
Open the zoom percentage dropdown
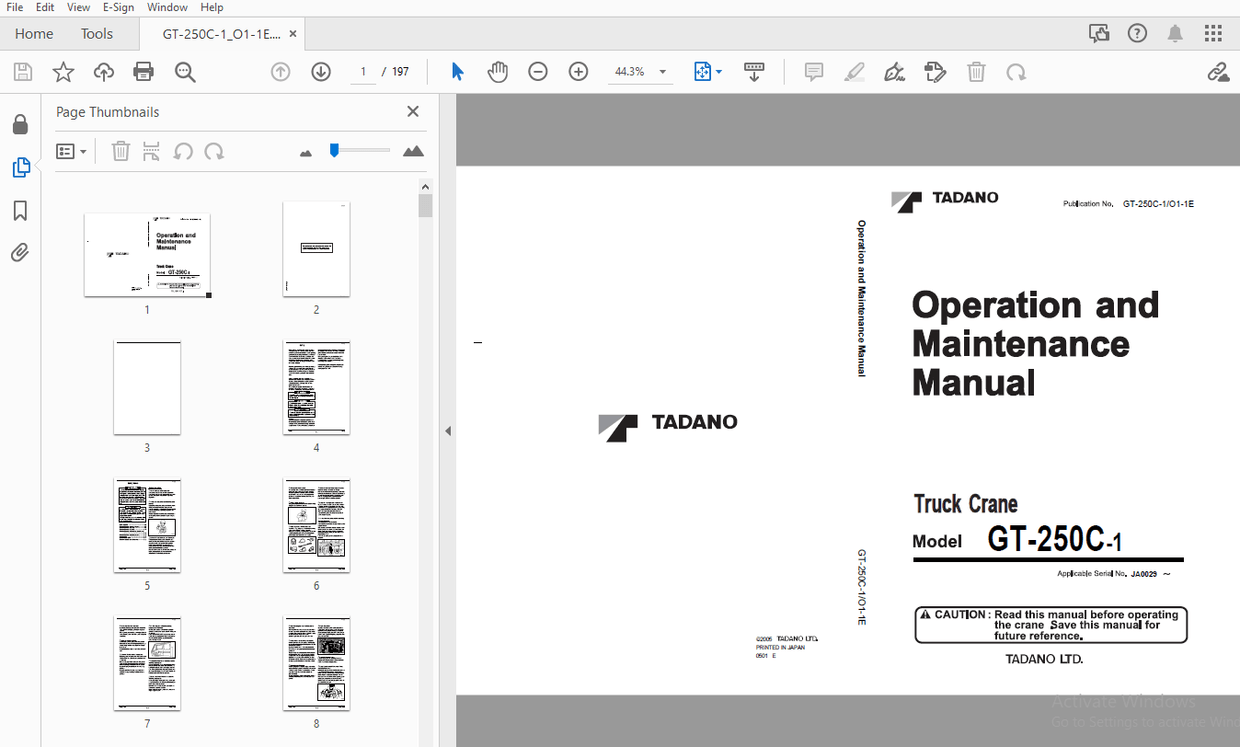(x=662, y=71)
